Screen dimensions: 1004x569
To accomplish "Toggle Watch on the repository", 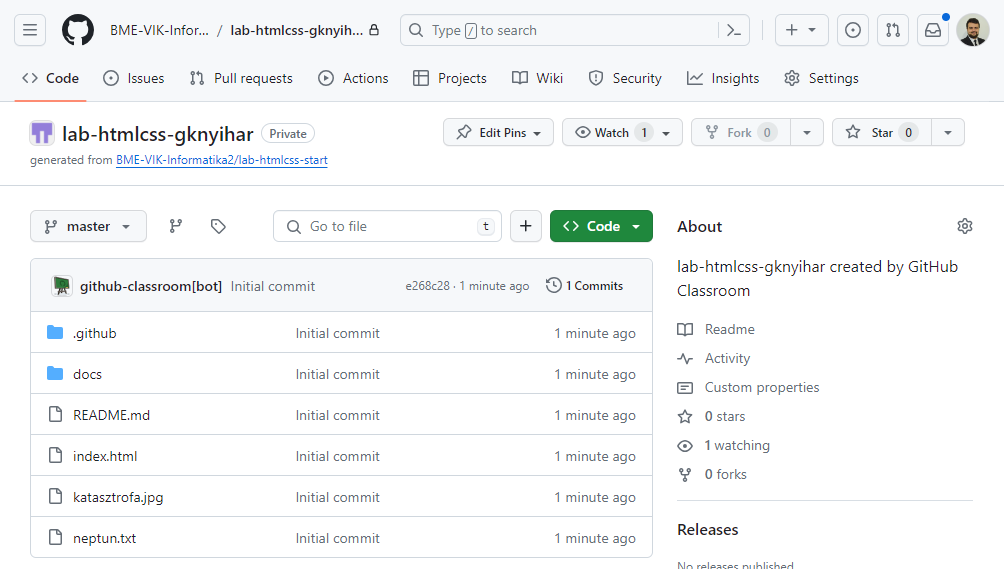I will (x=611, y=132).
